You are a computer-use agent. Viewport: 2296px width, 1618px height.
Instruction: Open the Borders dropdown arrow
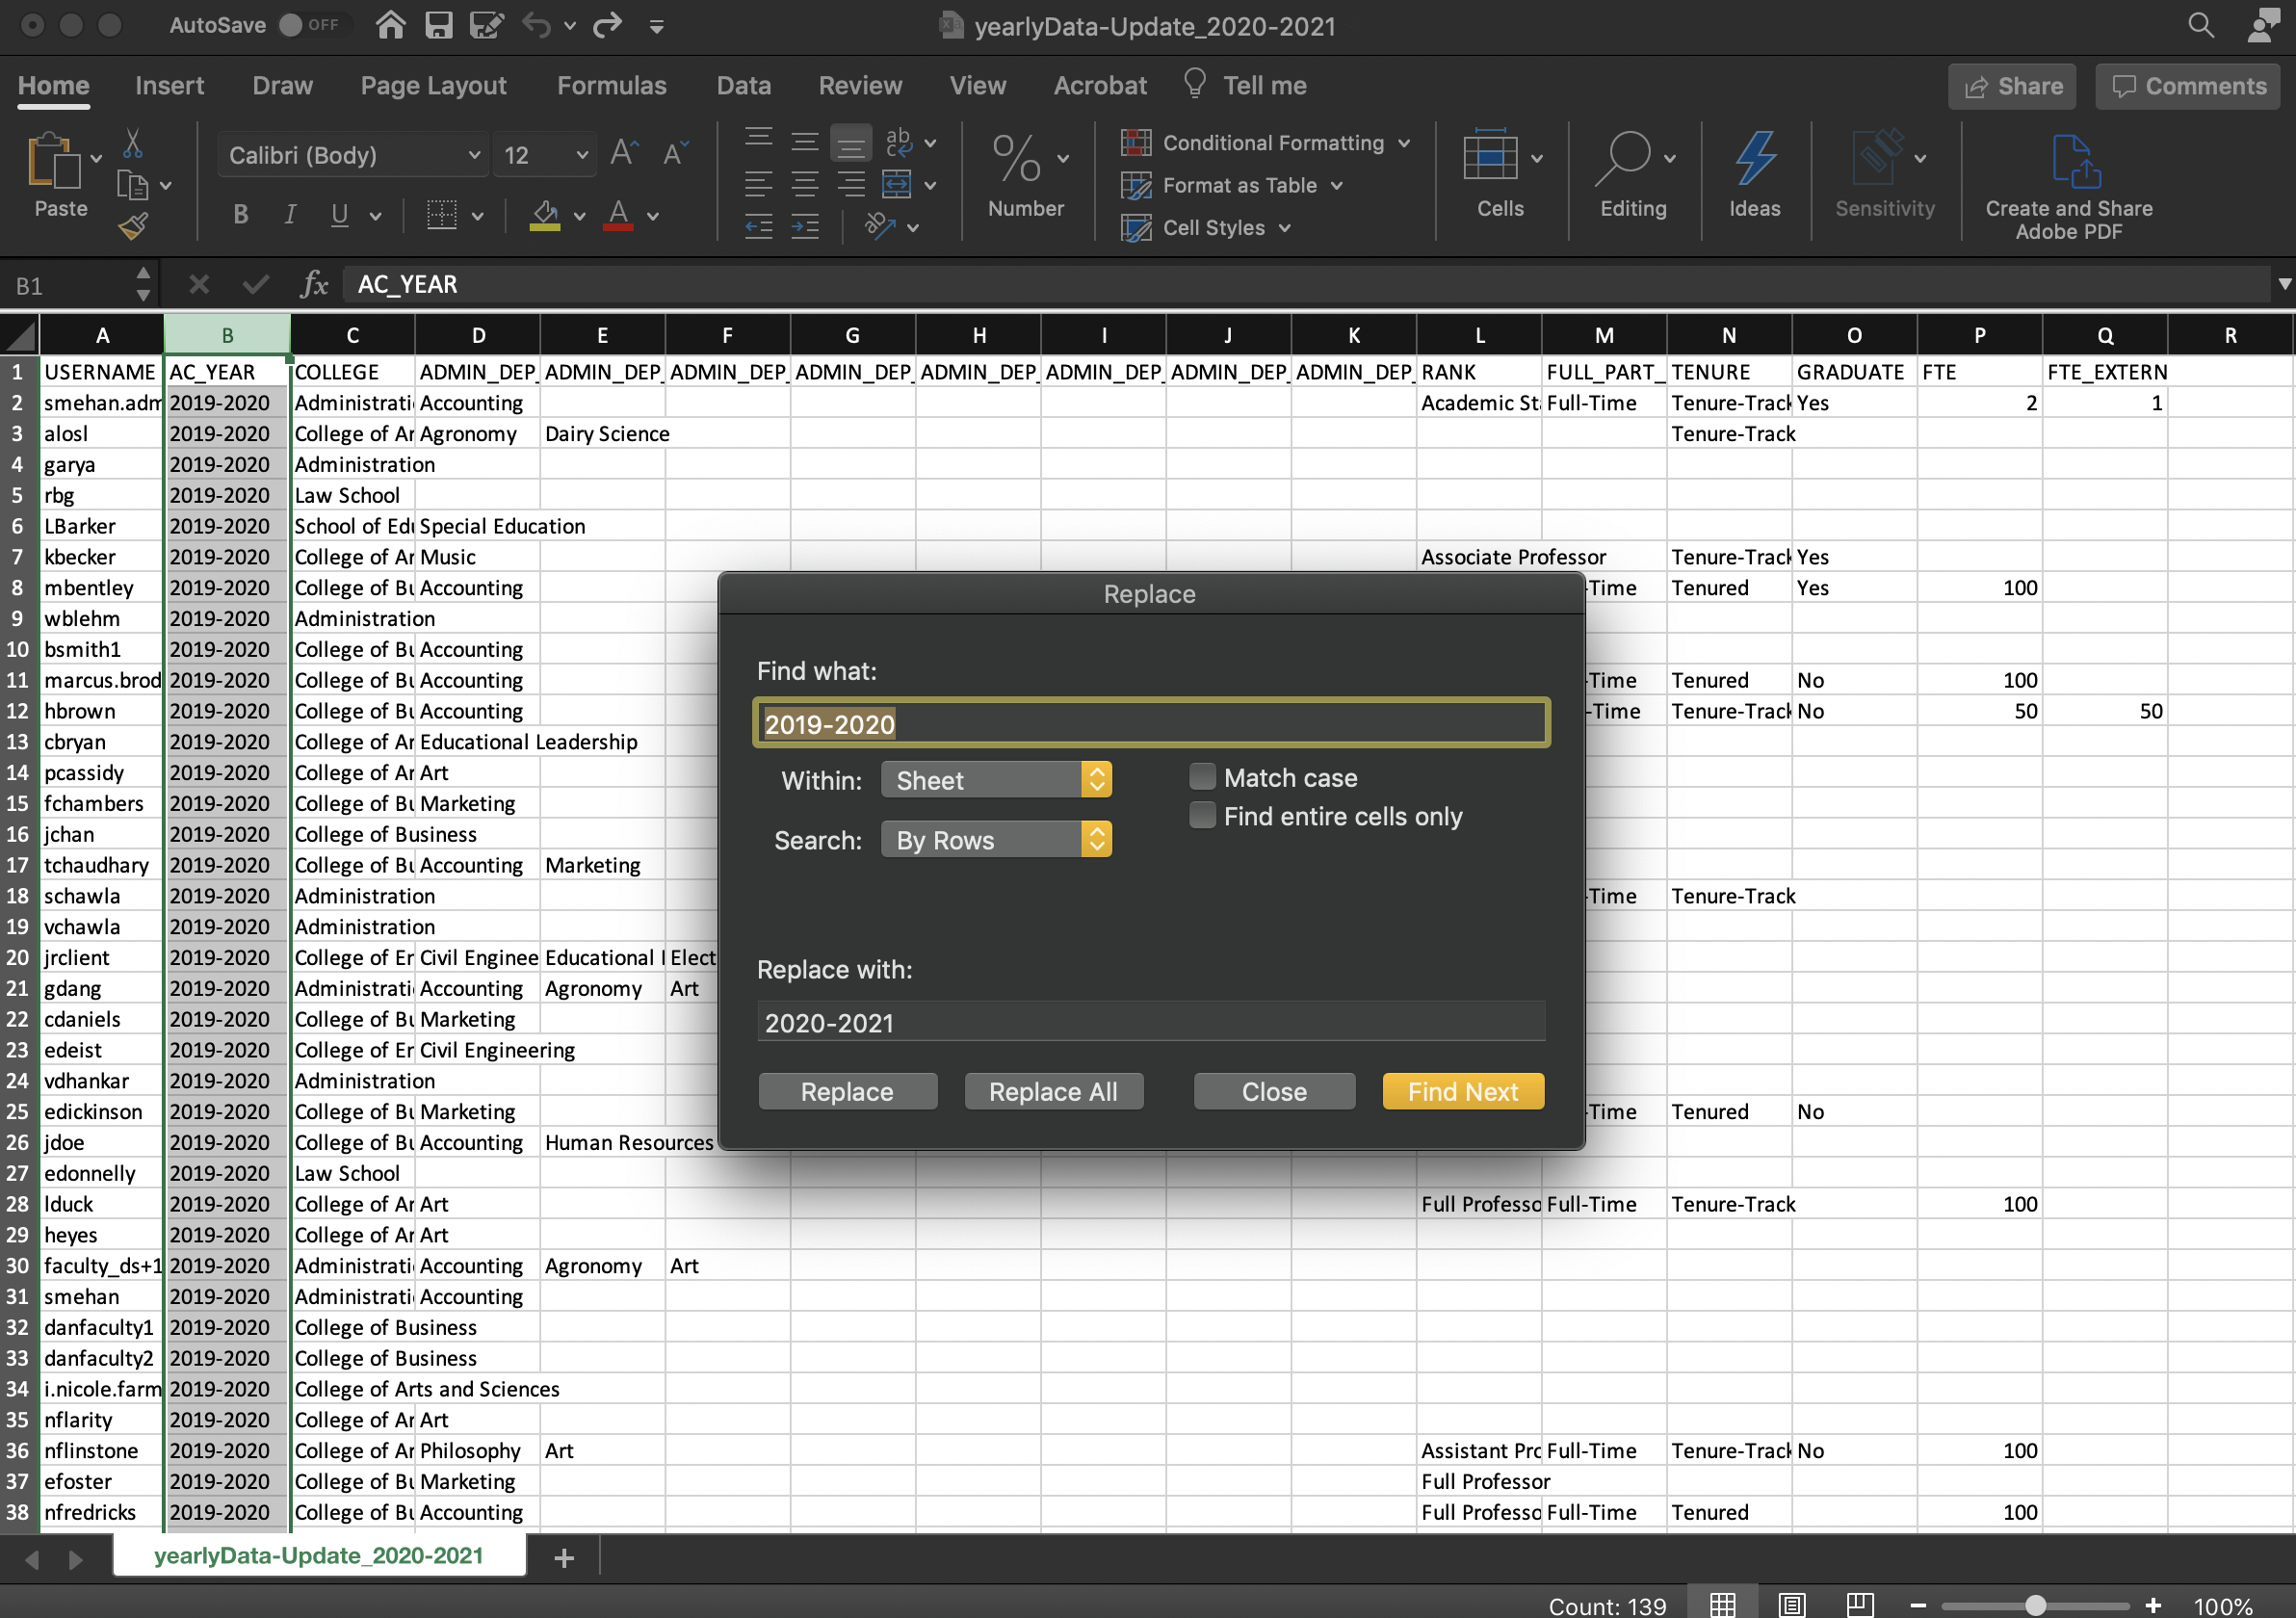[478, 216]
